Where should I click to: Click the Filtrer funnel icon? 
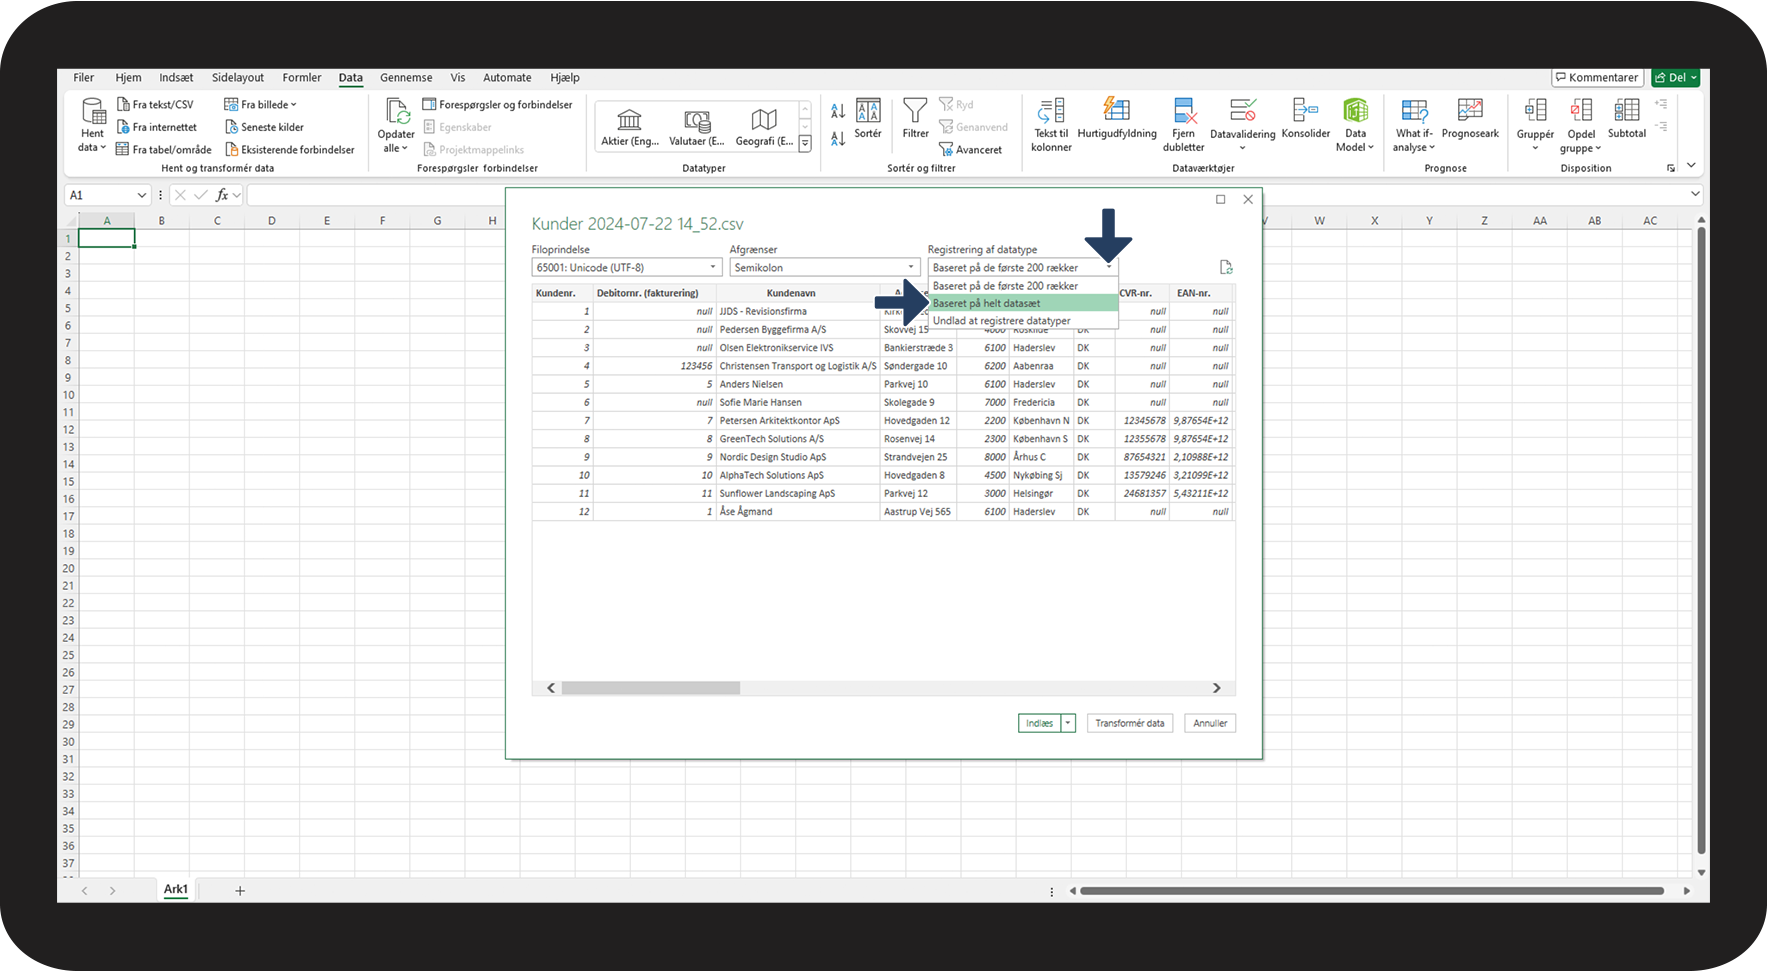tap(914, 110)
